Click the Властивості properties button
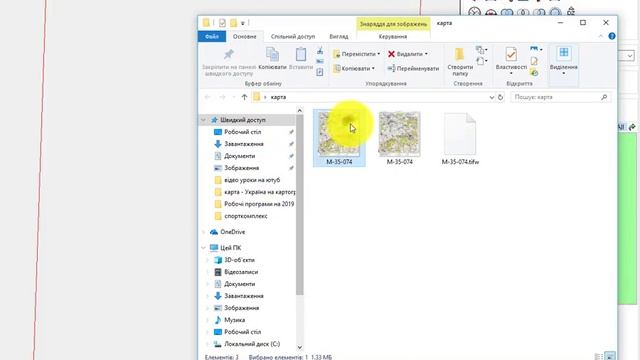 click(511, 60)
